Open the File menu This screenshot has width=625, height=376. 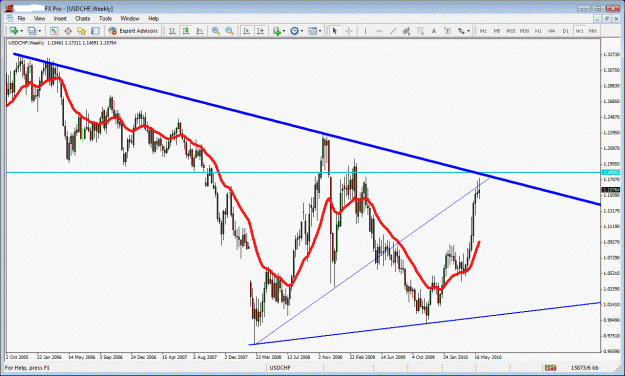click(21, 18)
